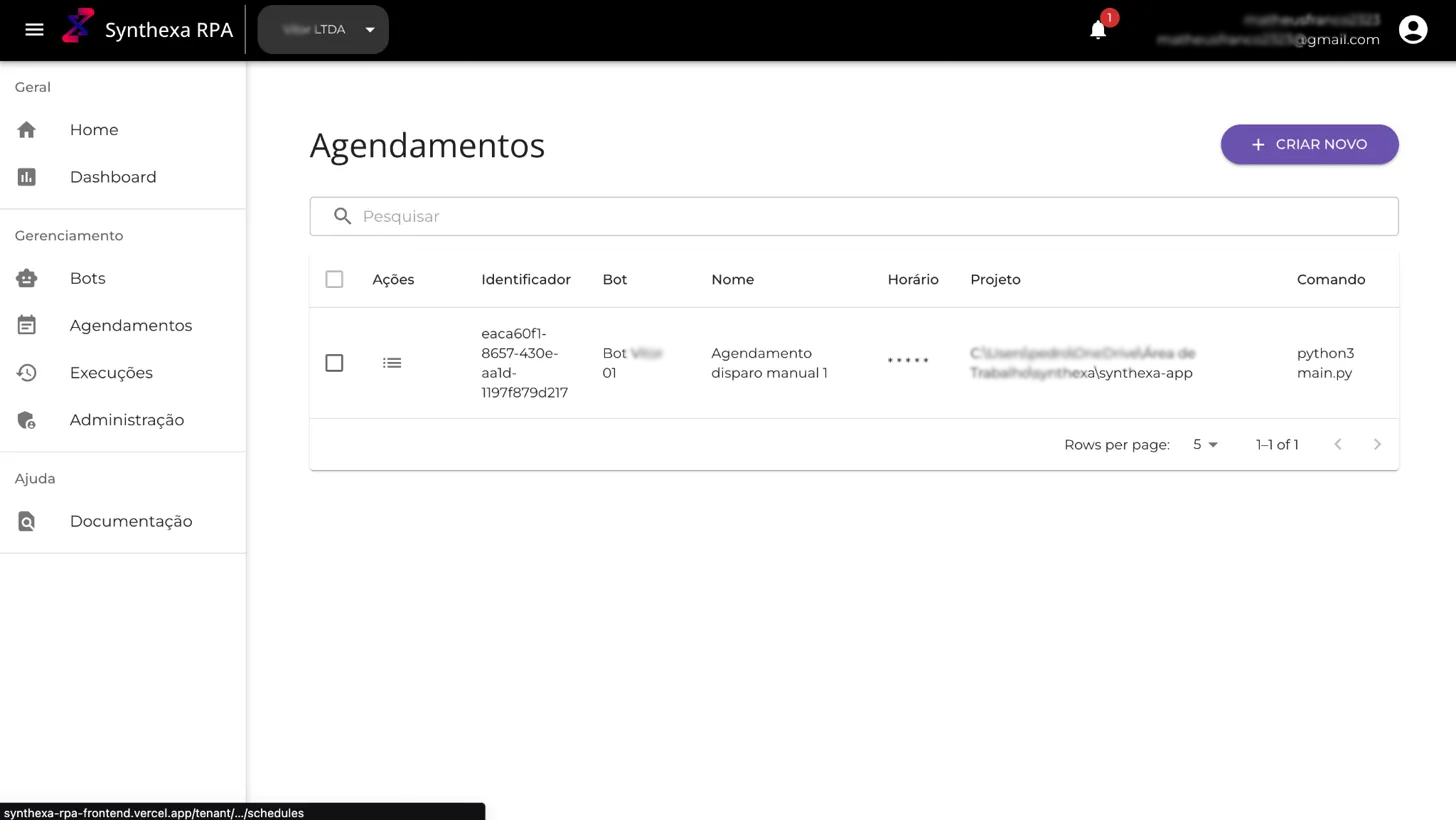Click the Ações column header
The image size is (1456, 820).
(393, 279)
